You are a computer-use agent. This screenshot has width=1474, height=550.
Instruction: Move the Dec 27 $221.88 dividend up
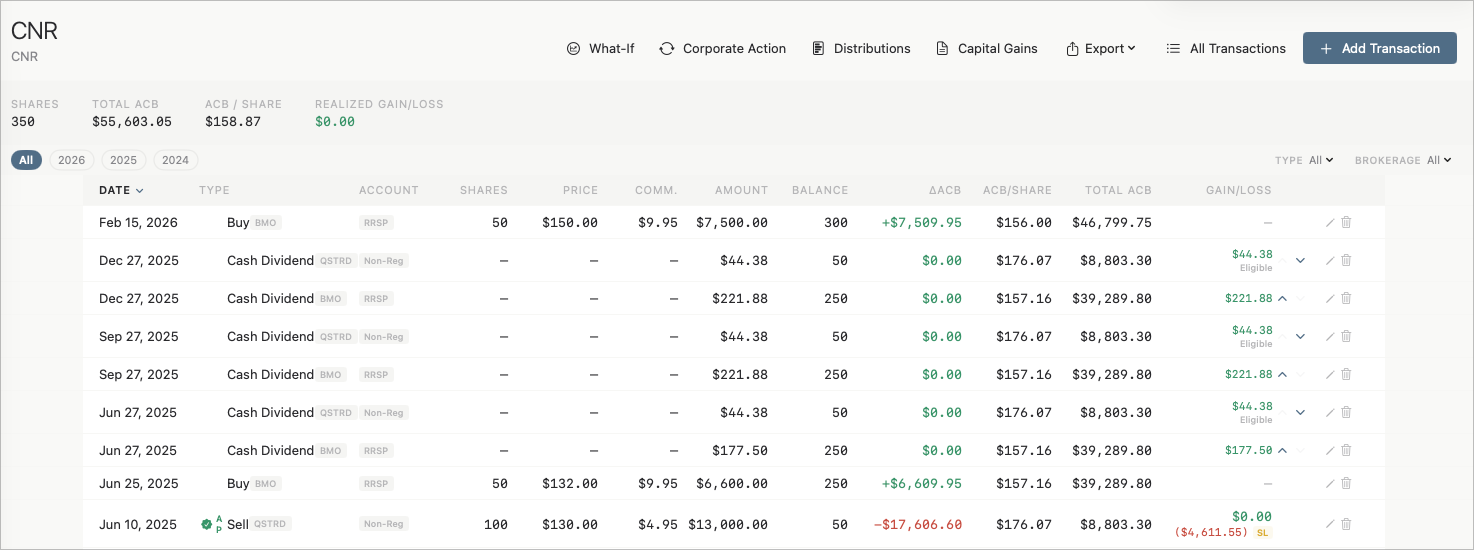(x=1282, y=298)
